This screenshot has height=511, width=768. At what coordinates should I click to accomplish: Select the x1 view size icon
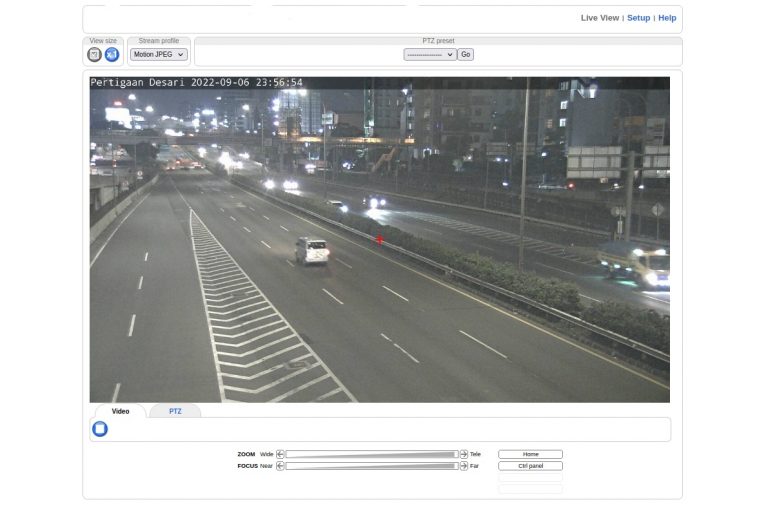[x=112, y=55]
